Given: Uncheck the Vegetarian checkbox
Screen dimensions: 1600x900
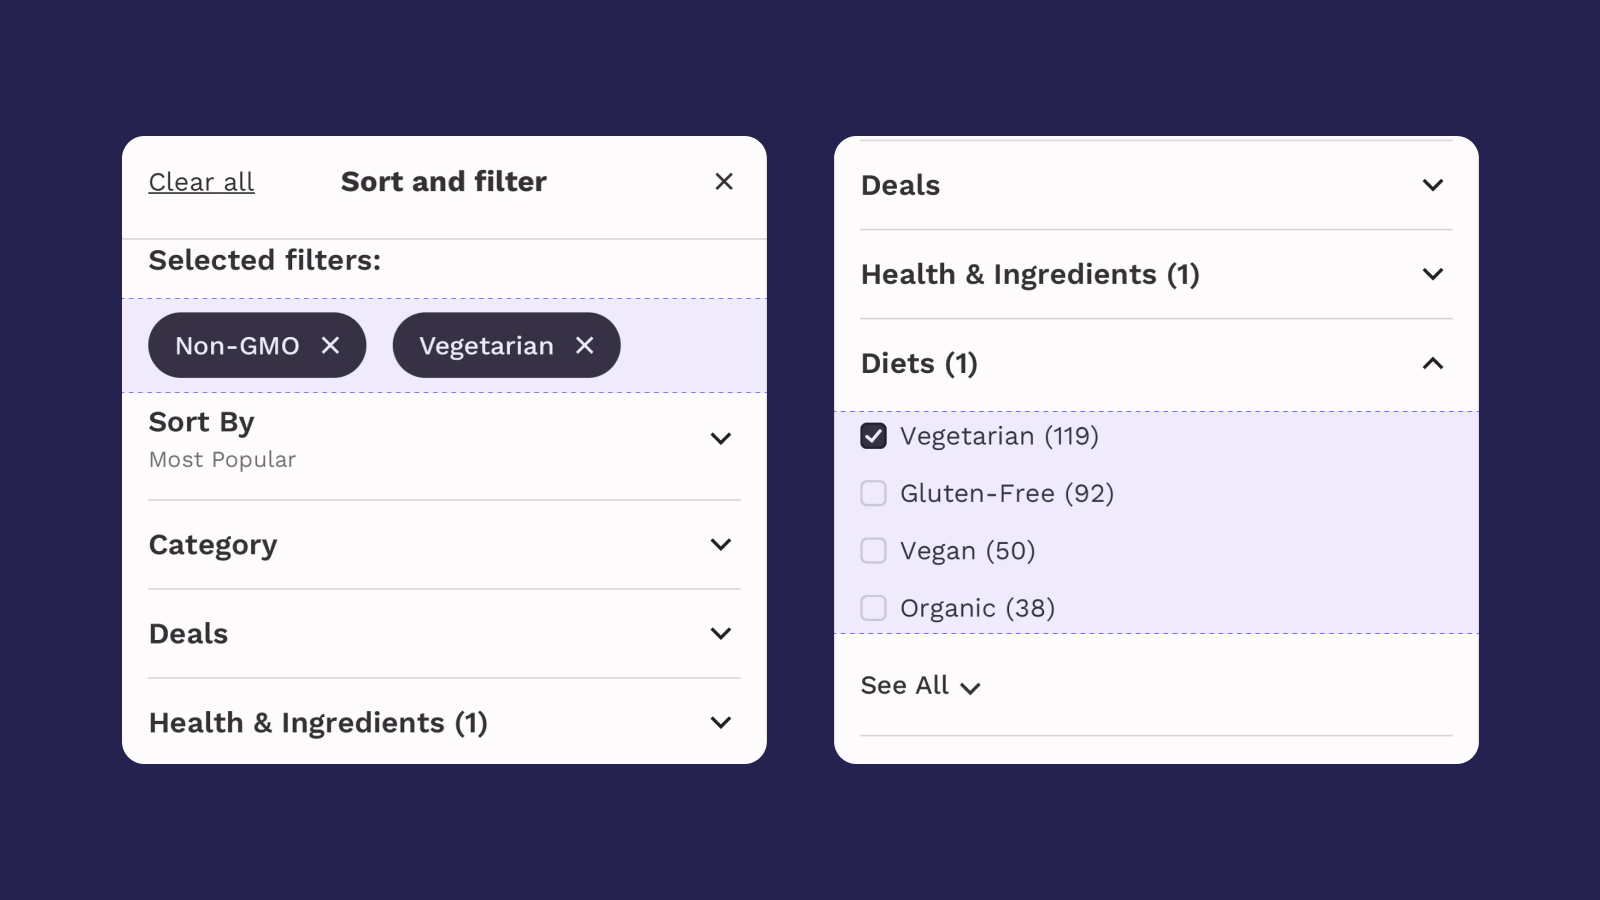Looking at the screenshot, I should point(873,436).
